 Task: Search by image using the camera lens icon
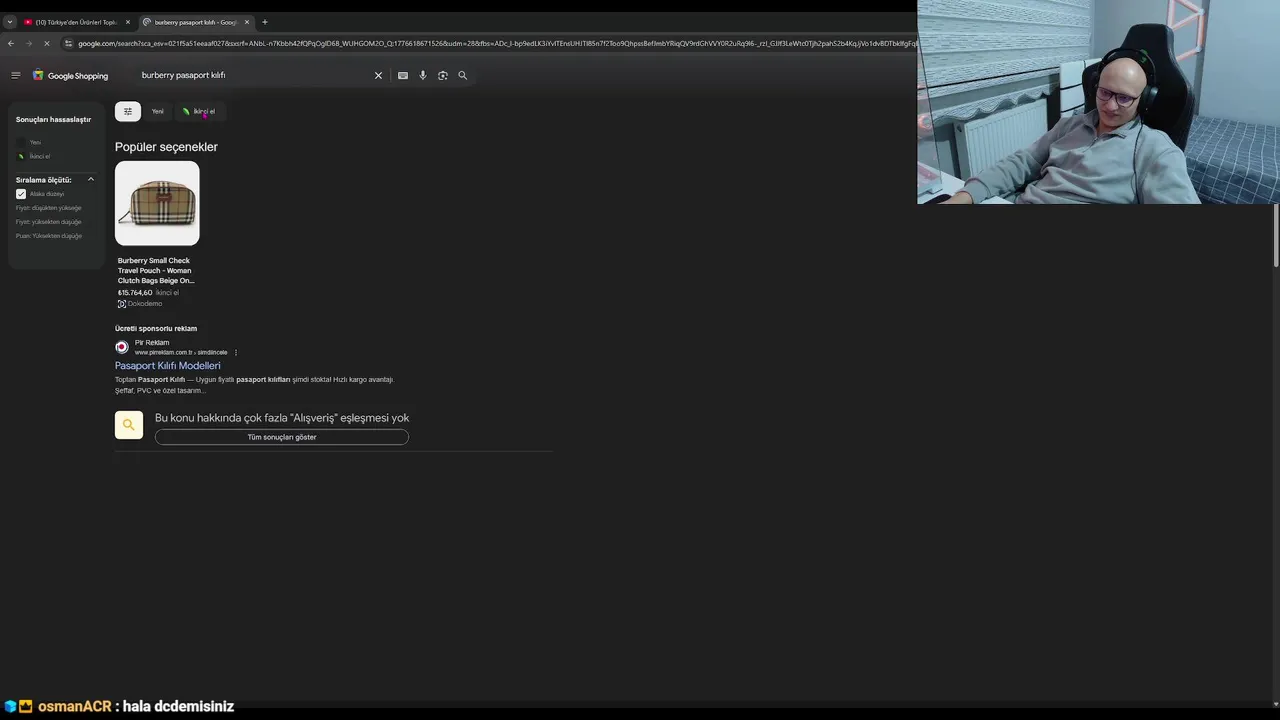click(443, 75)
